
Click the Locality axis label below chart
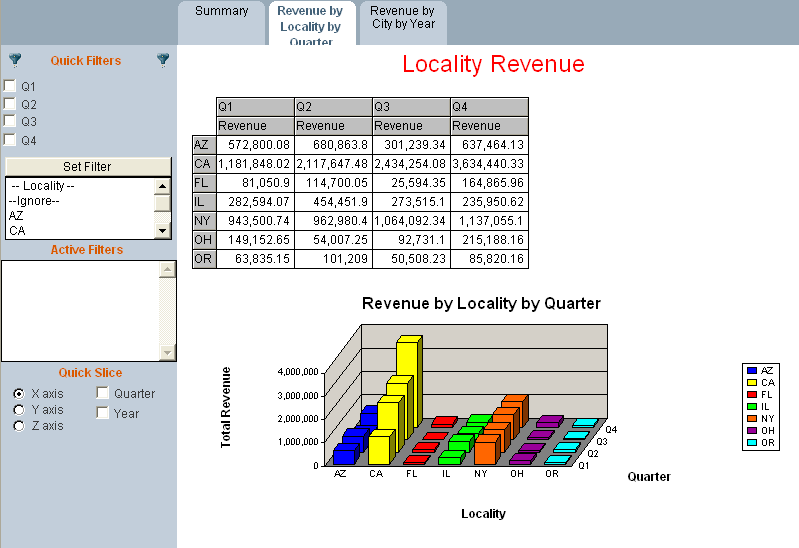[x=483, y=513]
